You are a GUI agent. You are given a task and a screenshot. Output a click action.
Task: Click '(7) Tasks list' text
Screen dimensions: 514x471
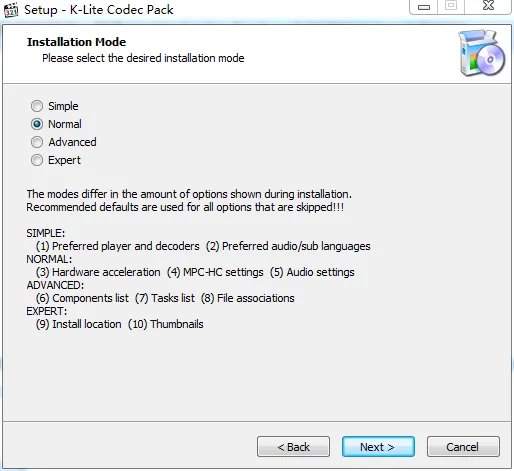pyautogui.click(x=165, y=298)
